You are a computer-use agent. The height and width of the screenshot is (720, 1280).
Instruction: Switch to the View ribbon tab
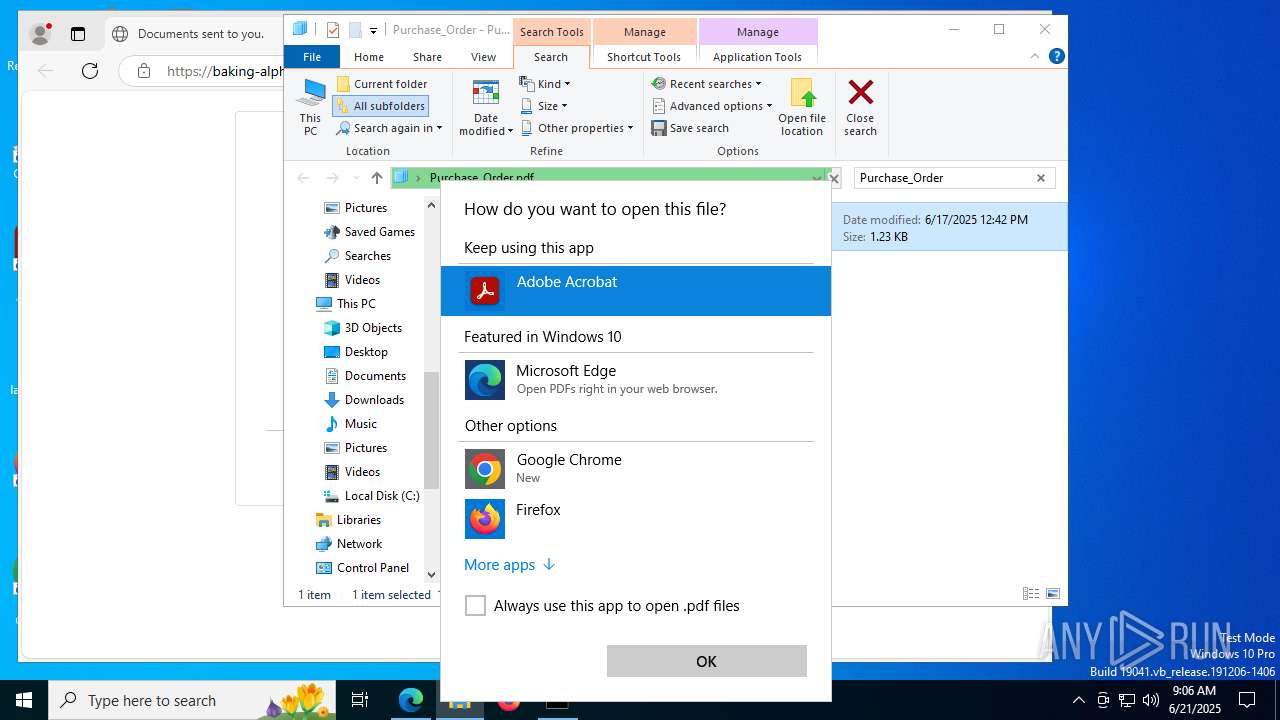[x=483, y=57]
